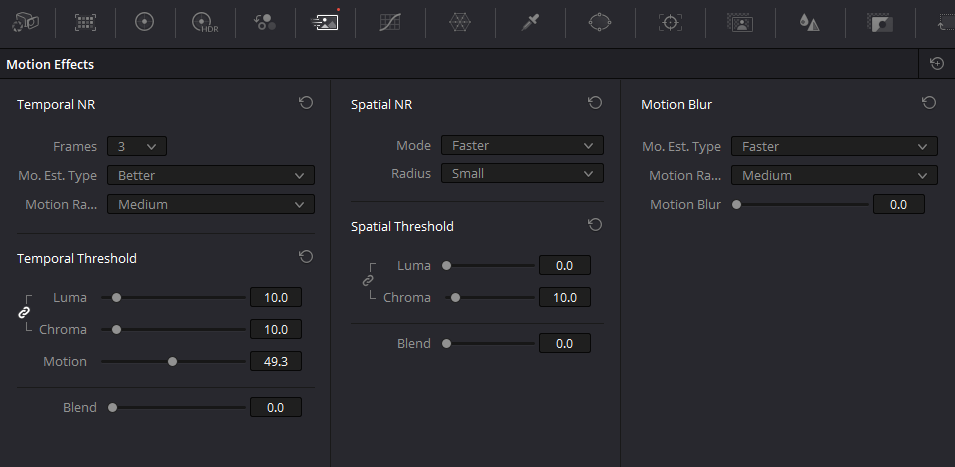Open the Spatial NR Radius dropdown
Image resolution: width=955 pixels, height=467 pixels.
point(522,173)
